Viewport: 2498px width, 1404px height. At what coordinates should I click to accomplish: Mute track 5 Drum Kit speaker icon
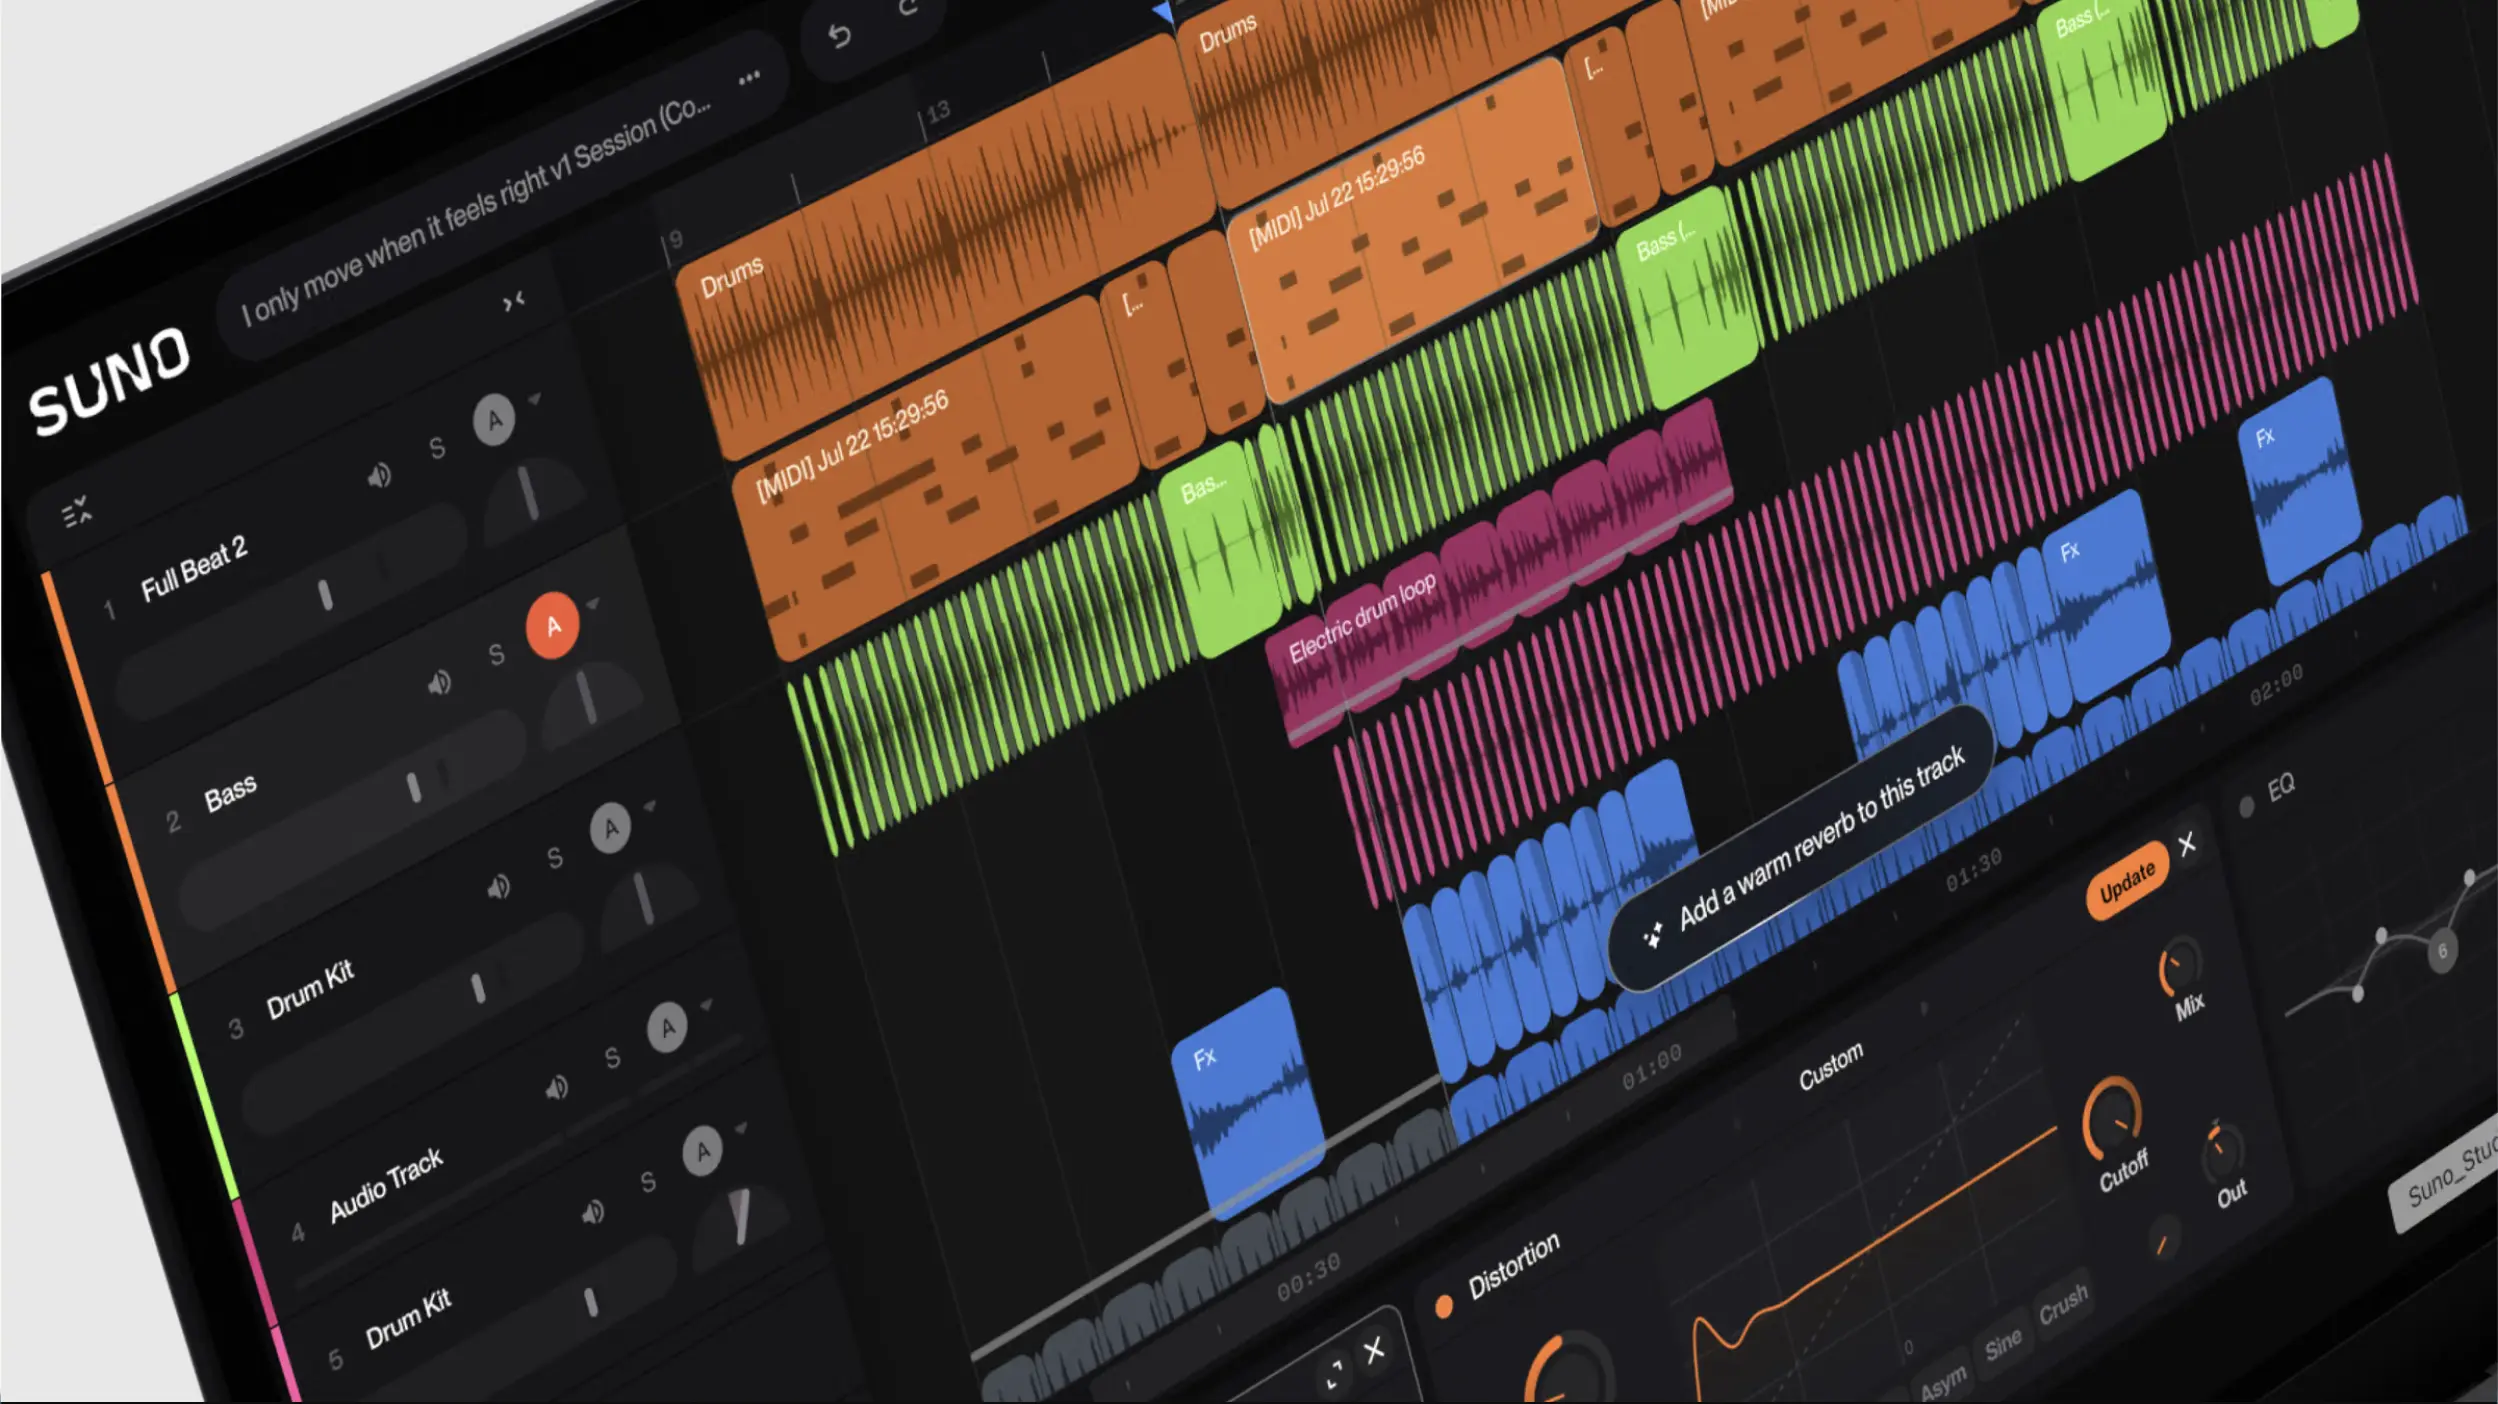[593, 1214]
